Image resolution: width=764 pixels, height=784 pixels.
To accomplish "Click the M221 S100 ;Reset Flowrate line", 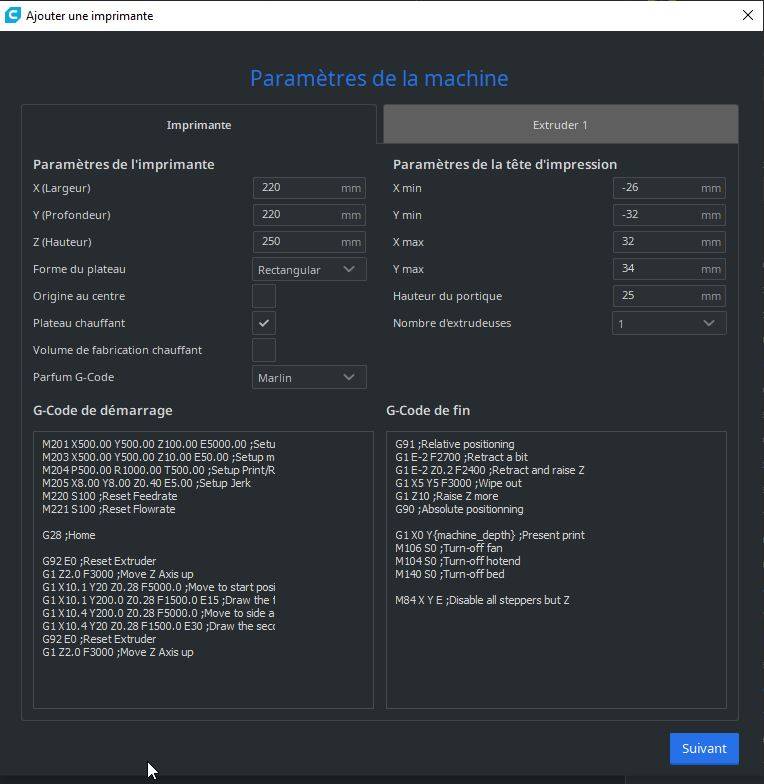I will coord(108,509).
